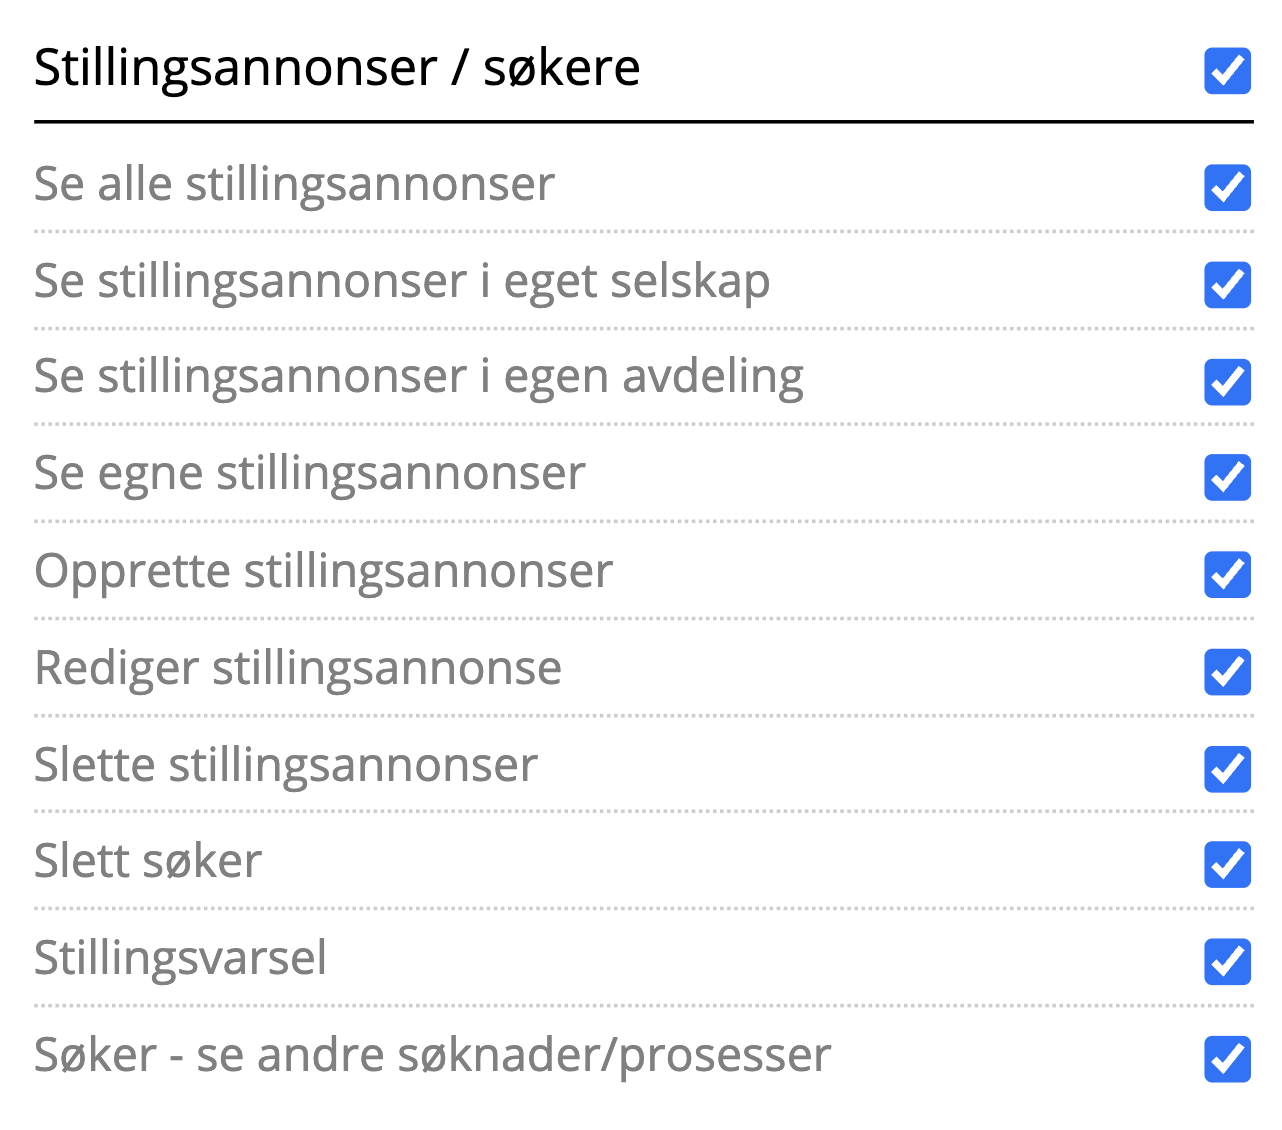Toggle the Opprette stillingsannonser checkbox
The height and width of the screenshot is (1130, 1282).
[x=1227, y=574]
